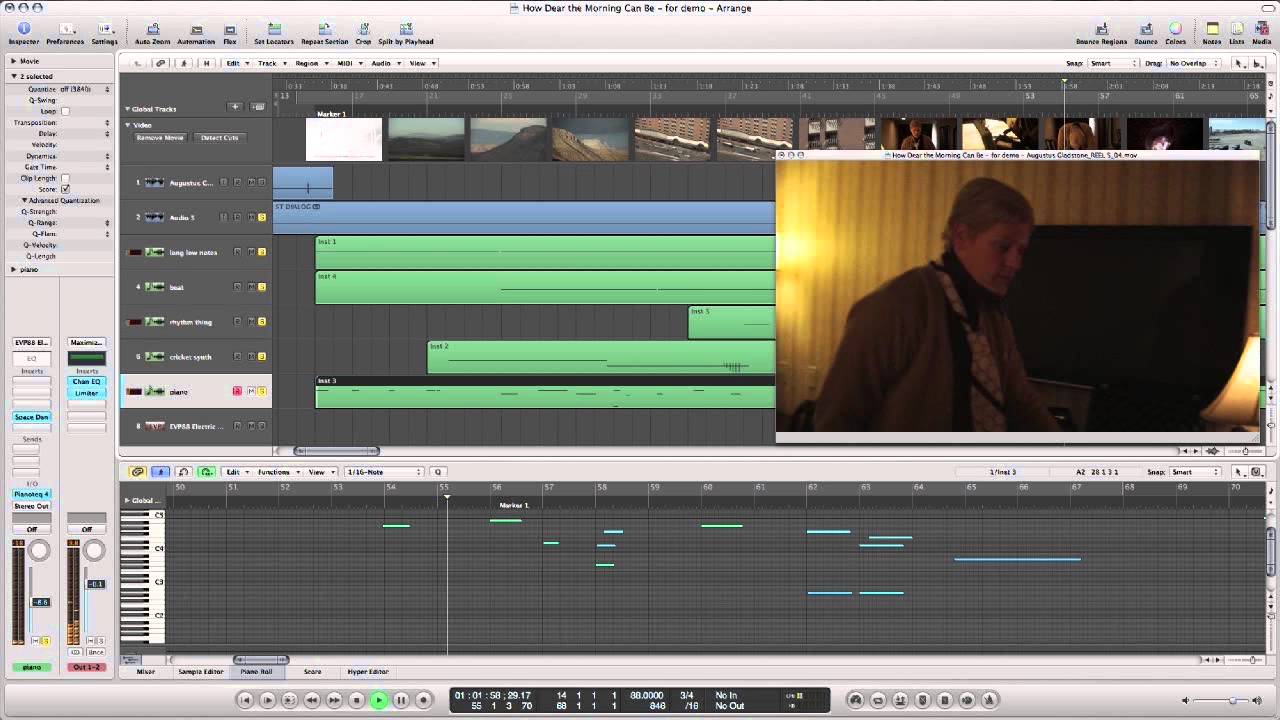This screenshot has height=720, width=1280.
Task: Collapse the Global Tracks disclosure triangle
Action: pyautogui.click(x=127, y=108)
